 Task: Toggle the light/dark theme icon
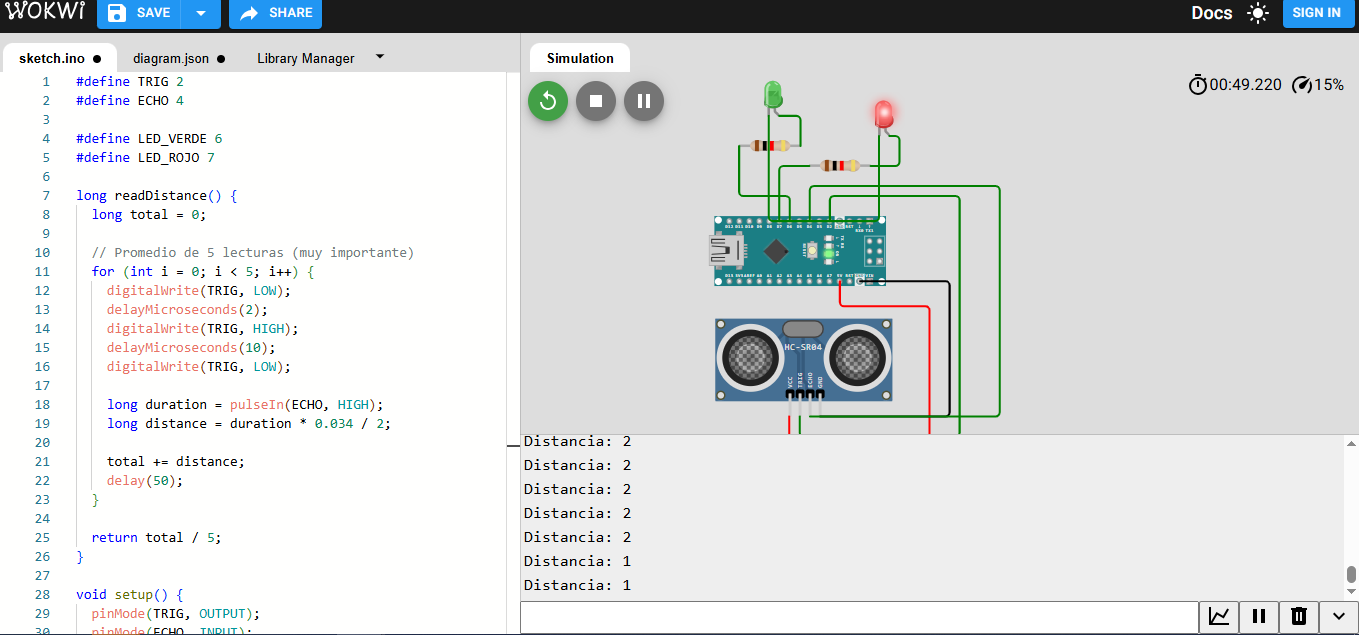[x=1257, y=13]
